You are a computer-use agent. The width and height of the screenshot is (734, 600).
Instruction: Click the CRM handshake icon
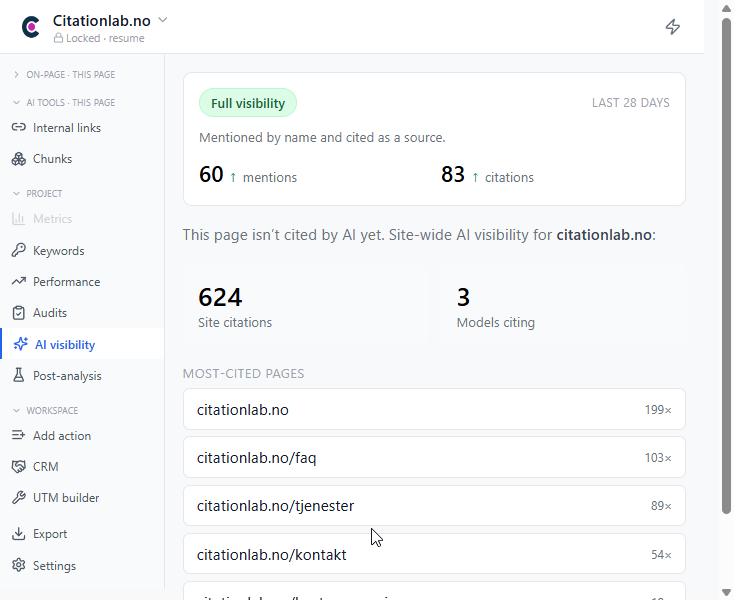tap(19, 467)
